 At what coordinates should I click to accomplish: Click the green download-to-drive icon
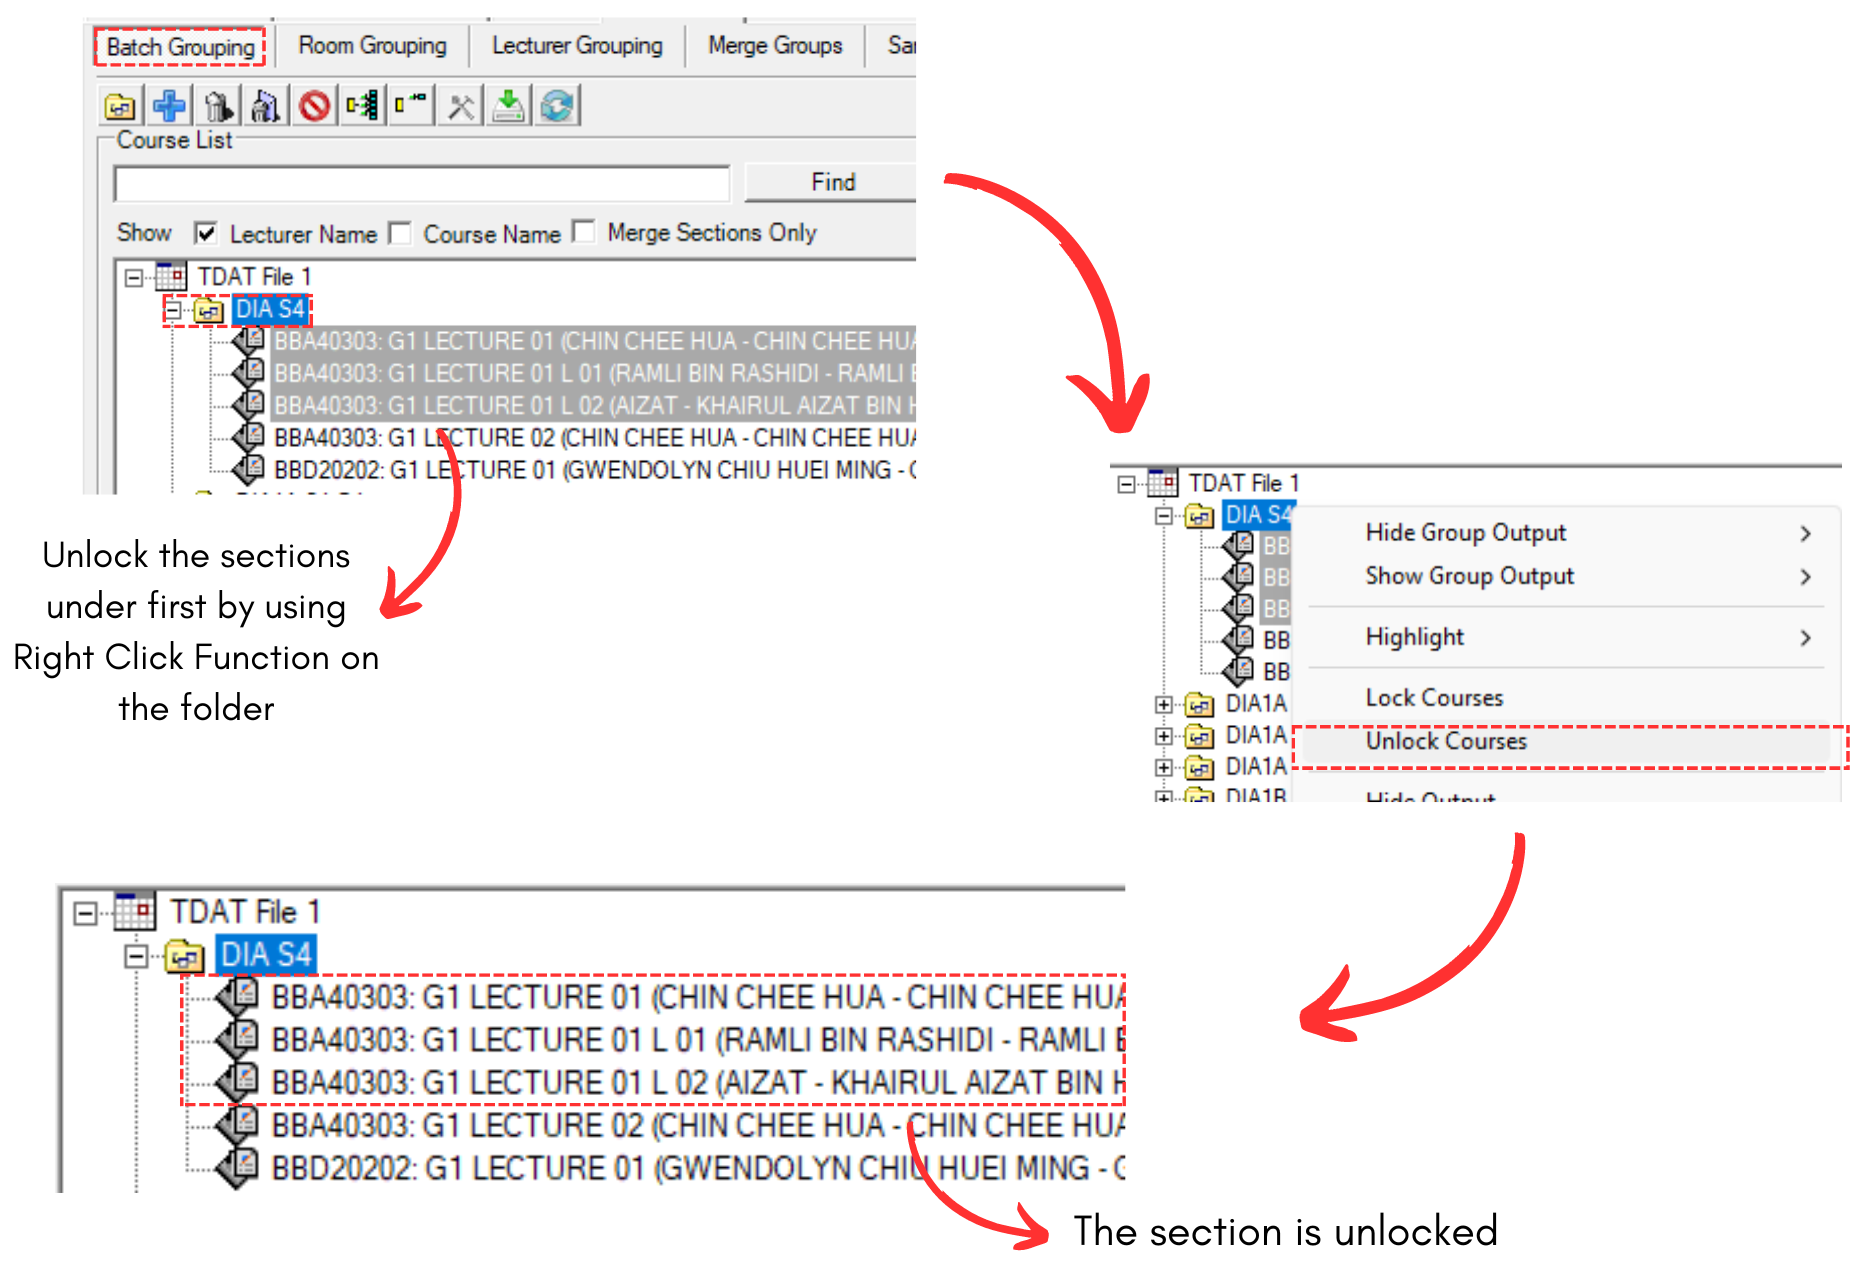click(509, 105)
